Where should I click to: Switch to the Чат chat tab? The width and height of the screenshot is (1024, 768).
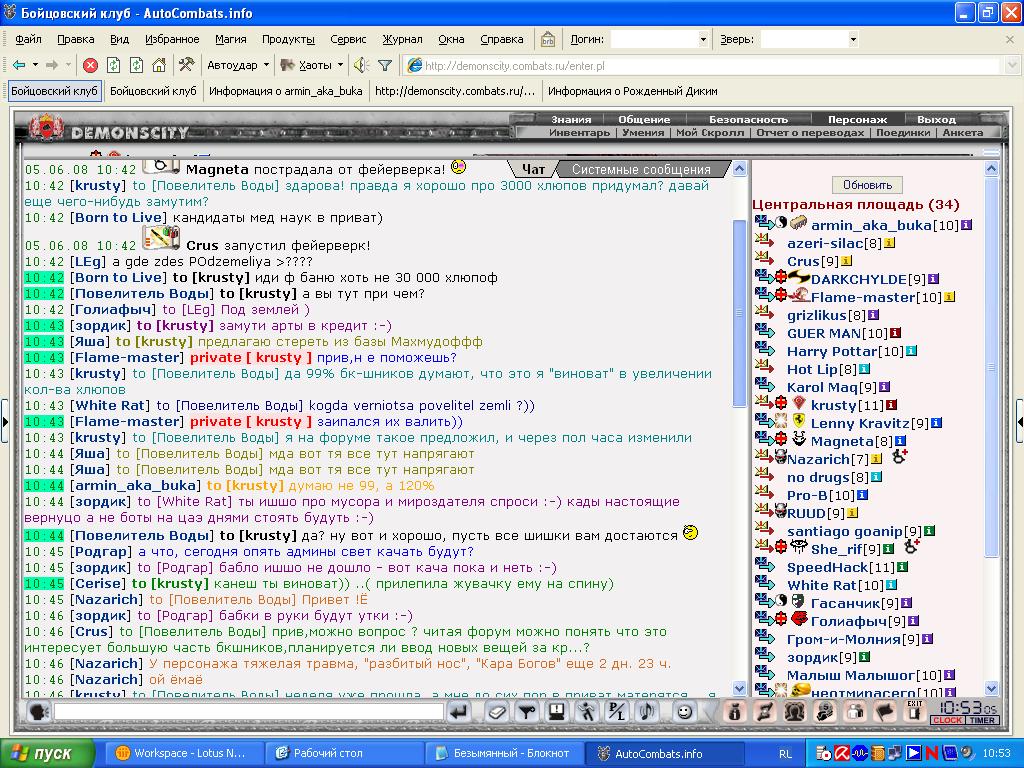pyautogui.click(x=533, y=169)
